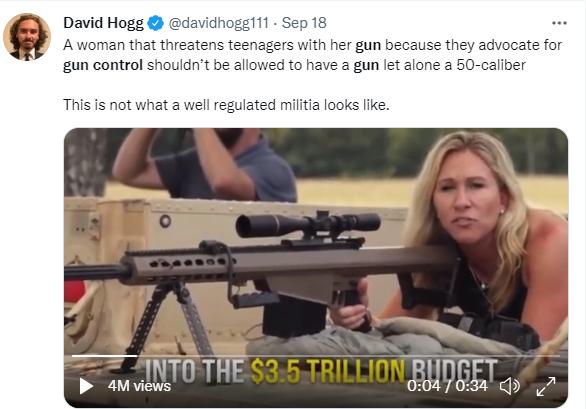Open the tweet's three-dot more menu
The height and width of the screenshot is (409, 586).
point(559,23)
